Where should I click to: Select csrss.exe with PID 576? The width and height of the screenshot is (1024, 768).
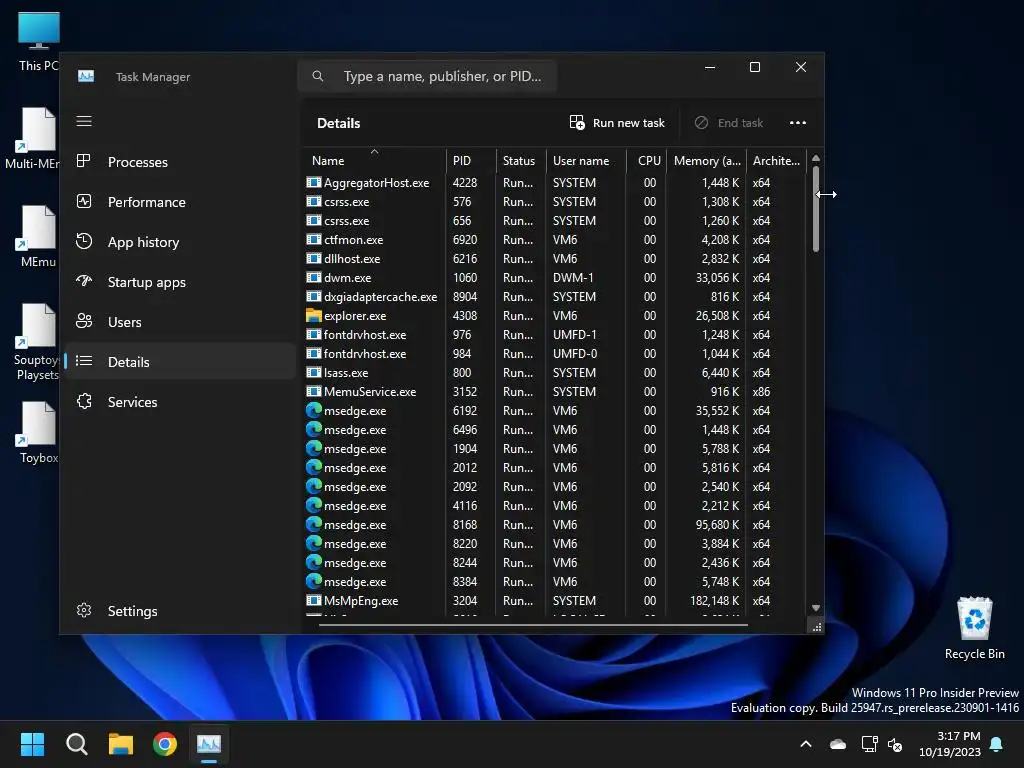pos(555,202)
